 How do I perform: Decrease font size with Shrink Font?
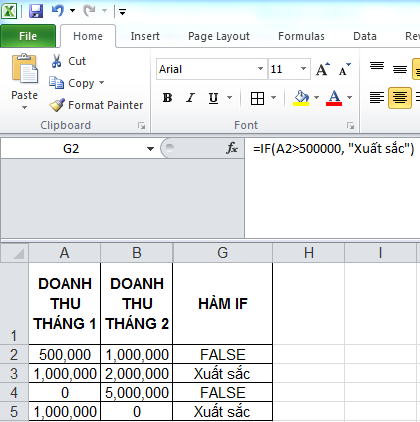point(344,69)
